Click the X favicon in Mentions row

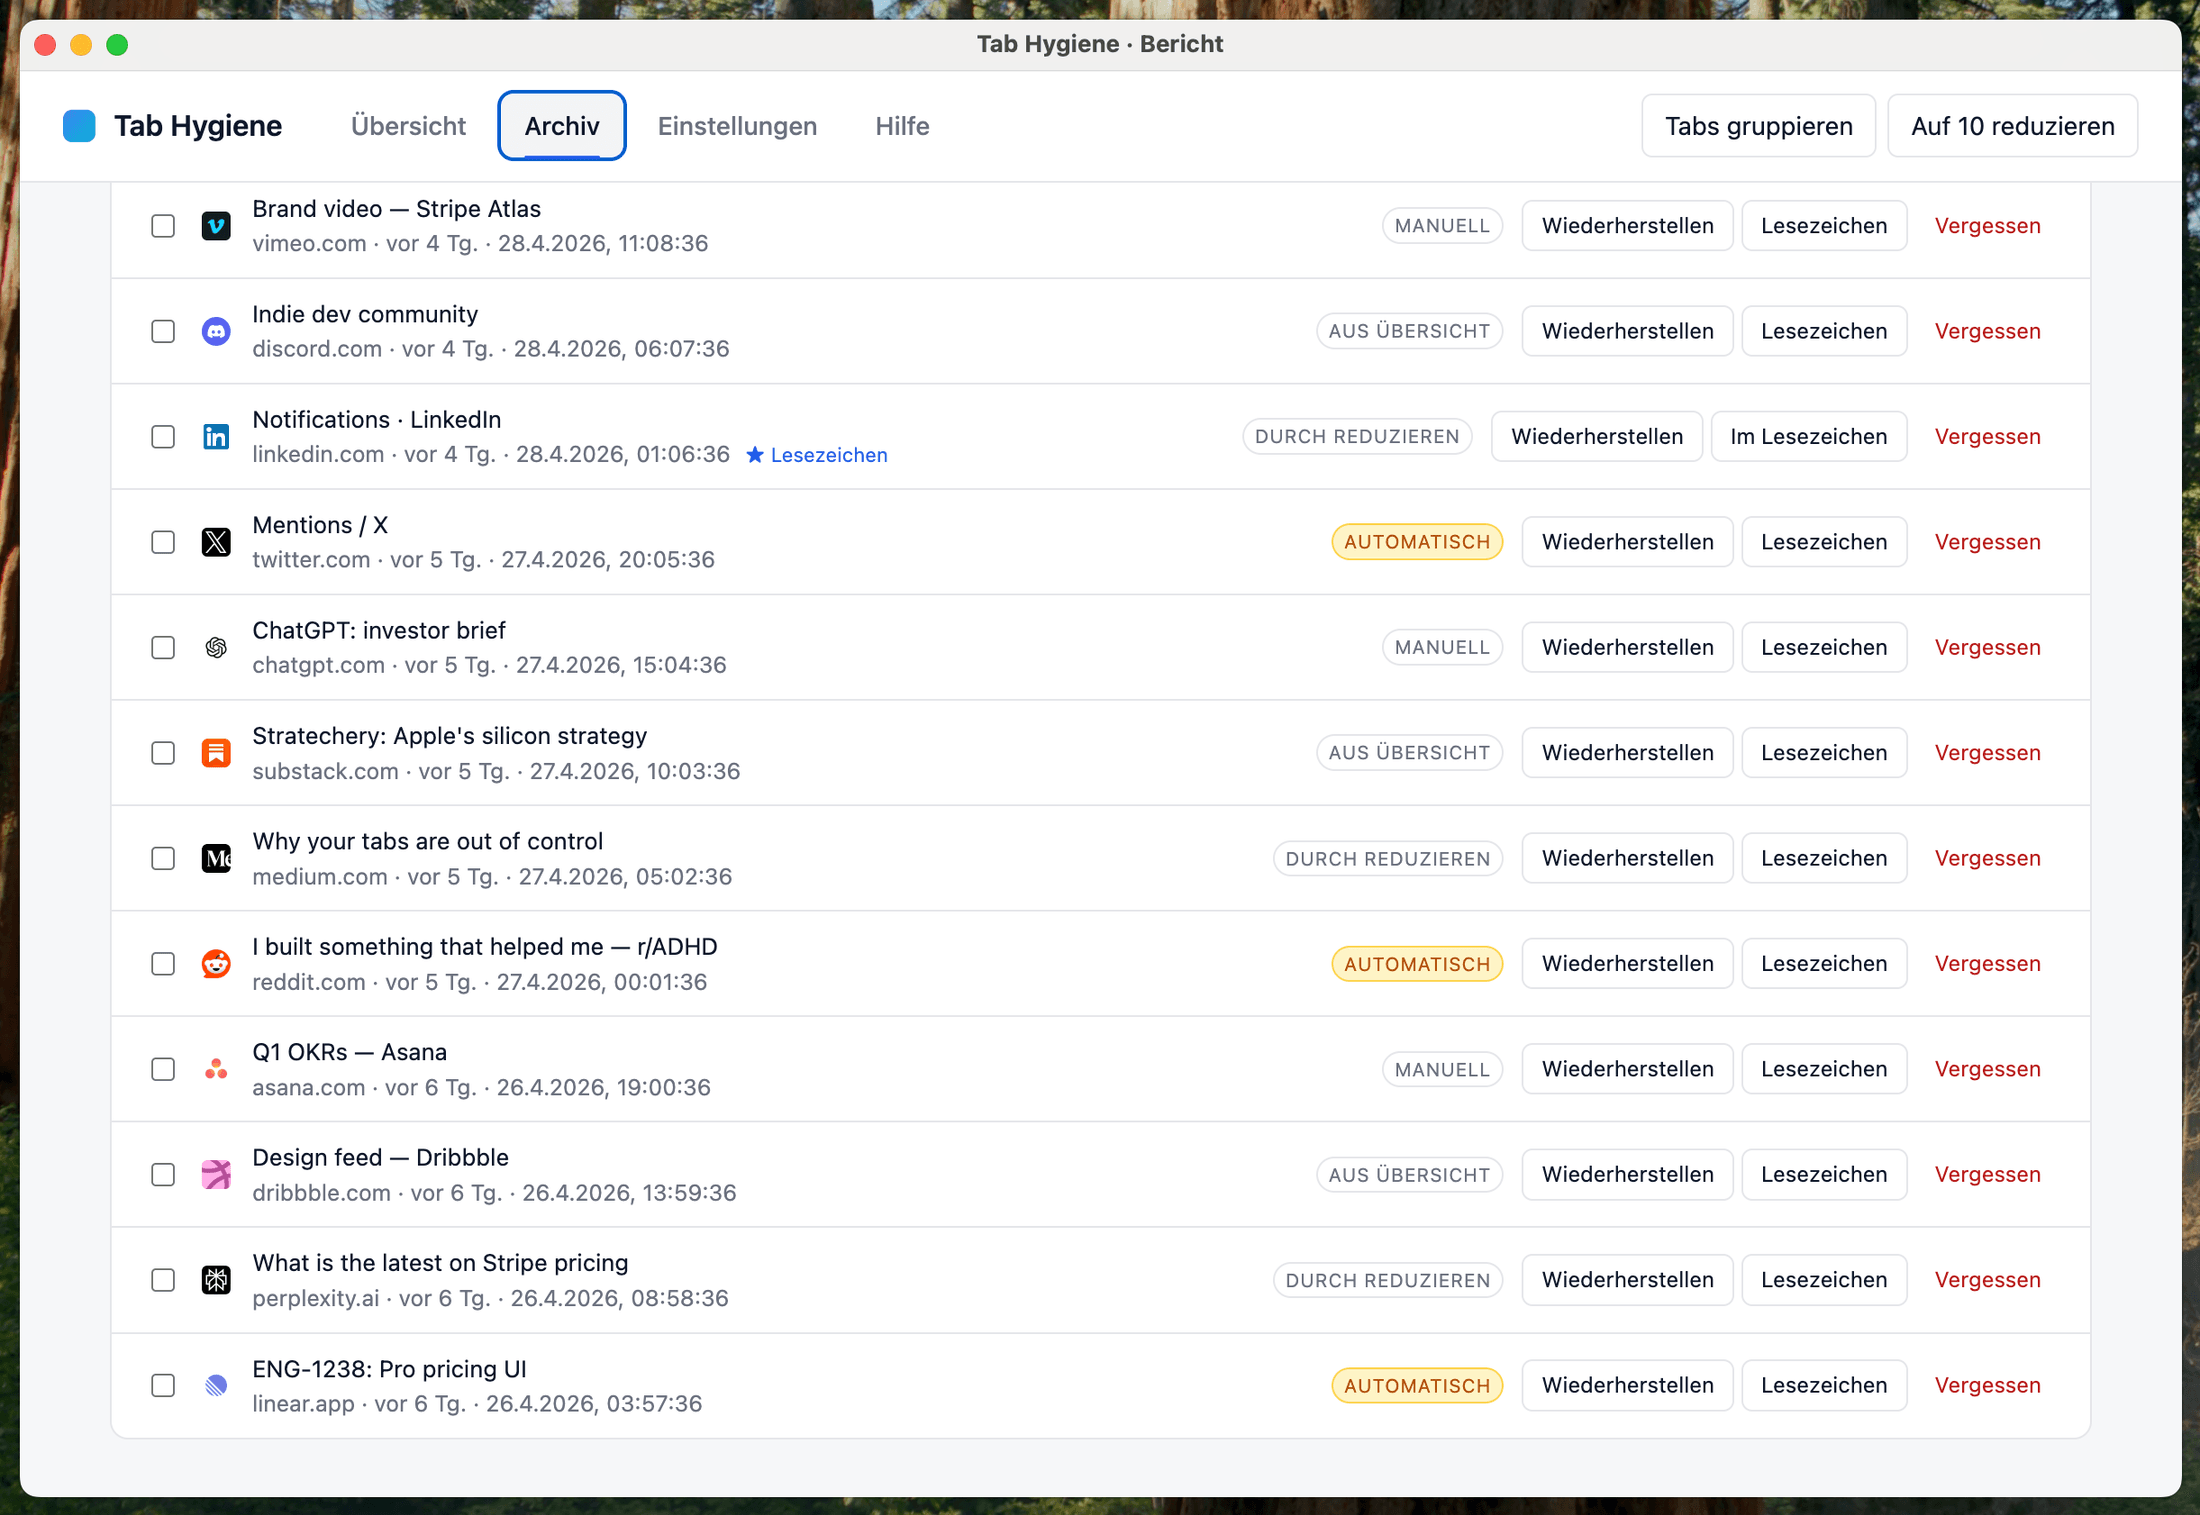coord(216,542)
